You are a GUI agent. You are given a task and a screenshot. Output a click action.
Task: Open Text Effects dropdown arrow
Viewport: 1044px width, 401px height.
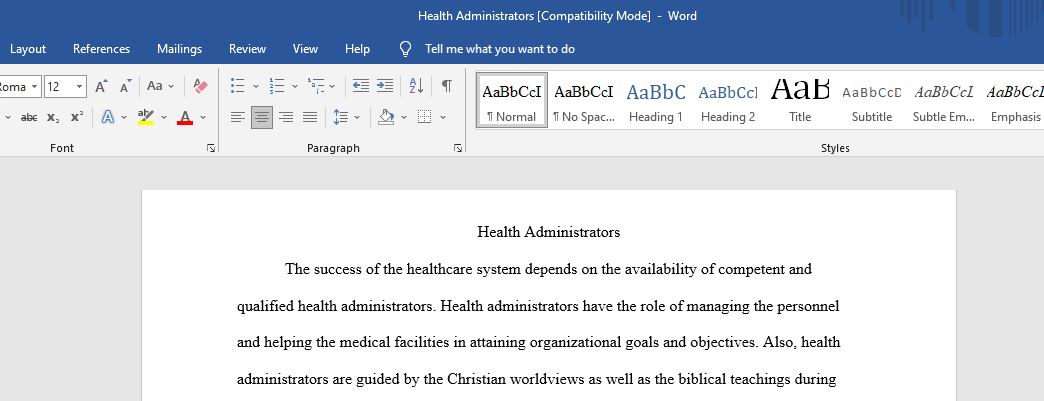[x=124, y=118]
